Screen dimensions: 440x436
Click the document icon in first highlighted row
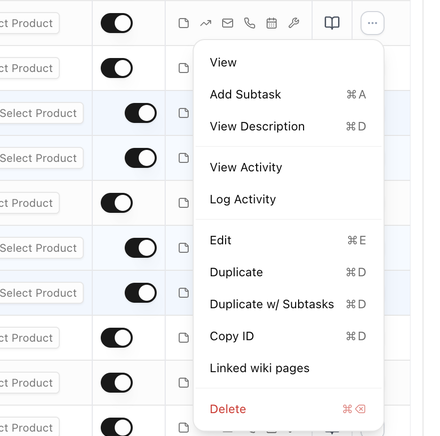tap(184, 113)
